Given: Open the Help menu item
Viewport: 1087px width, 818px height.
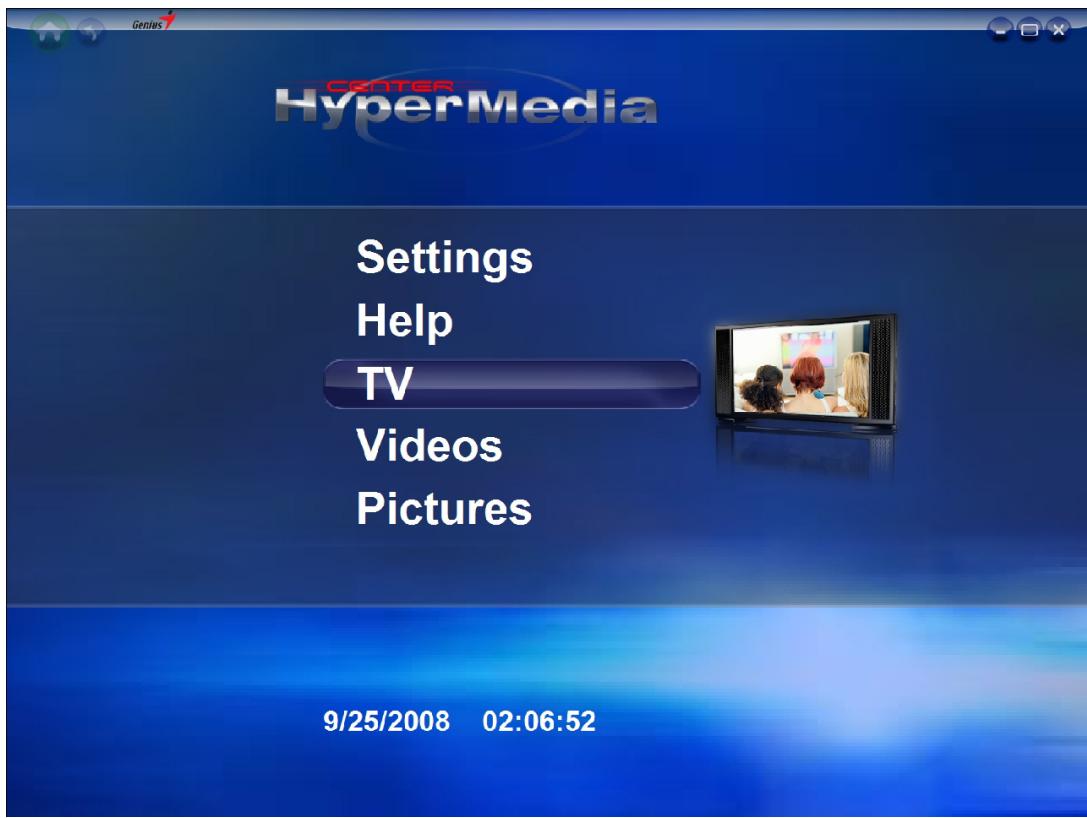Looking at the screenshot, I should (404, 320).
